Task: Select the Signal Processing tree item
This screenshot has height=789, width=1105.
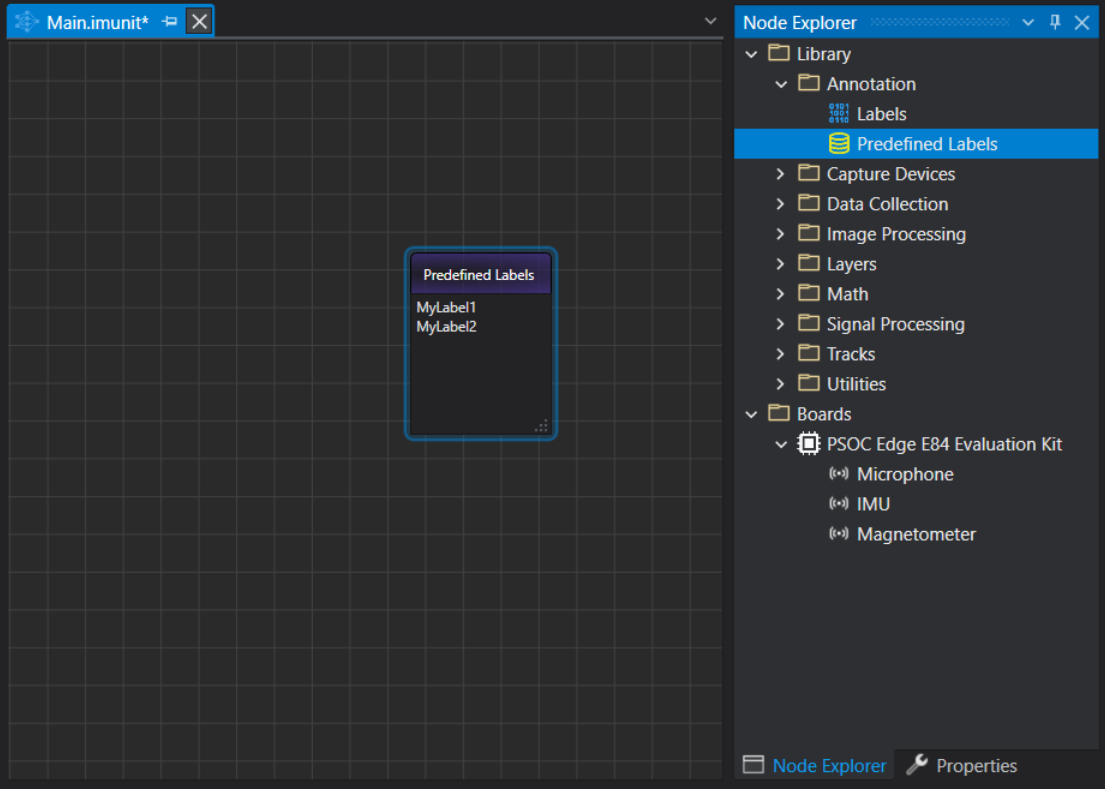Action: point(895,324)
